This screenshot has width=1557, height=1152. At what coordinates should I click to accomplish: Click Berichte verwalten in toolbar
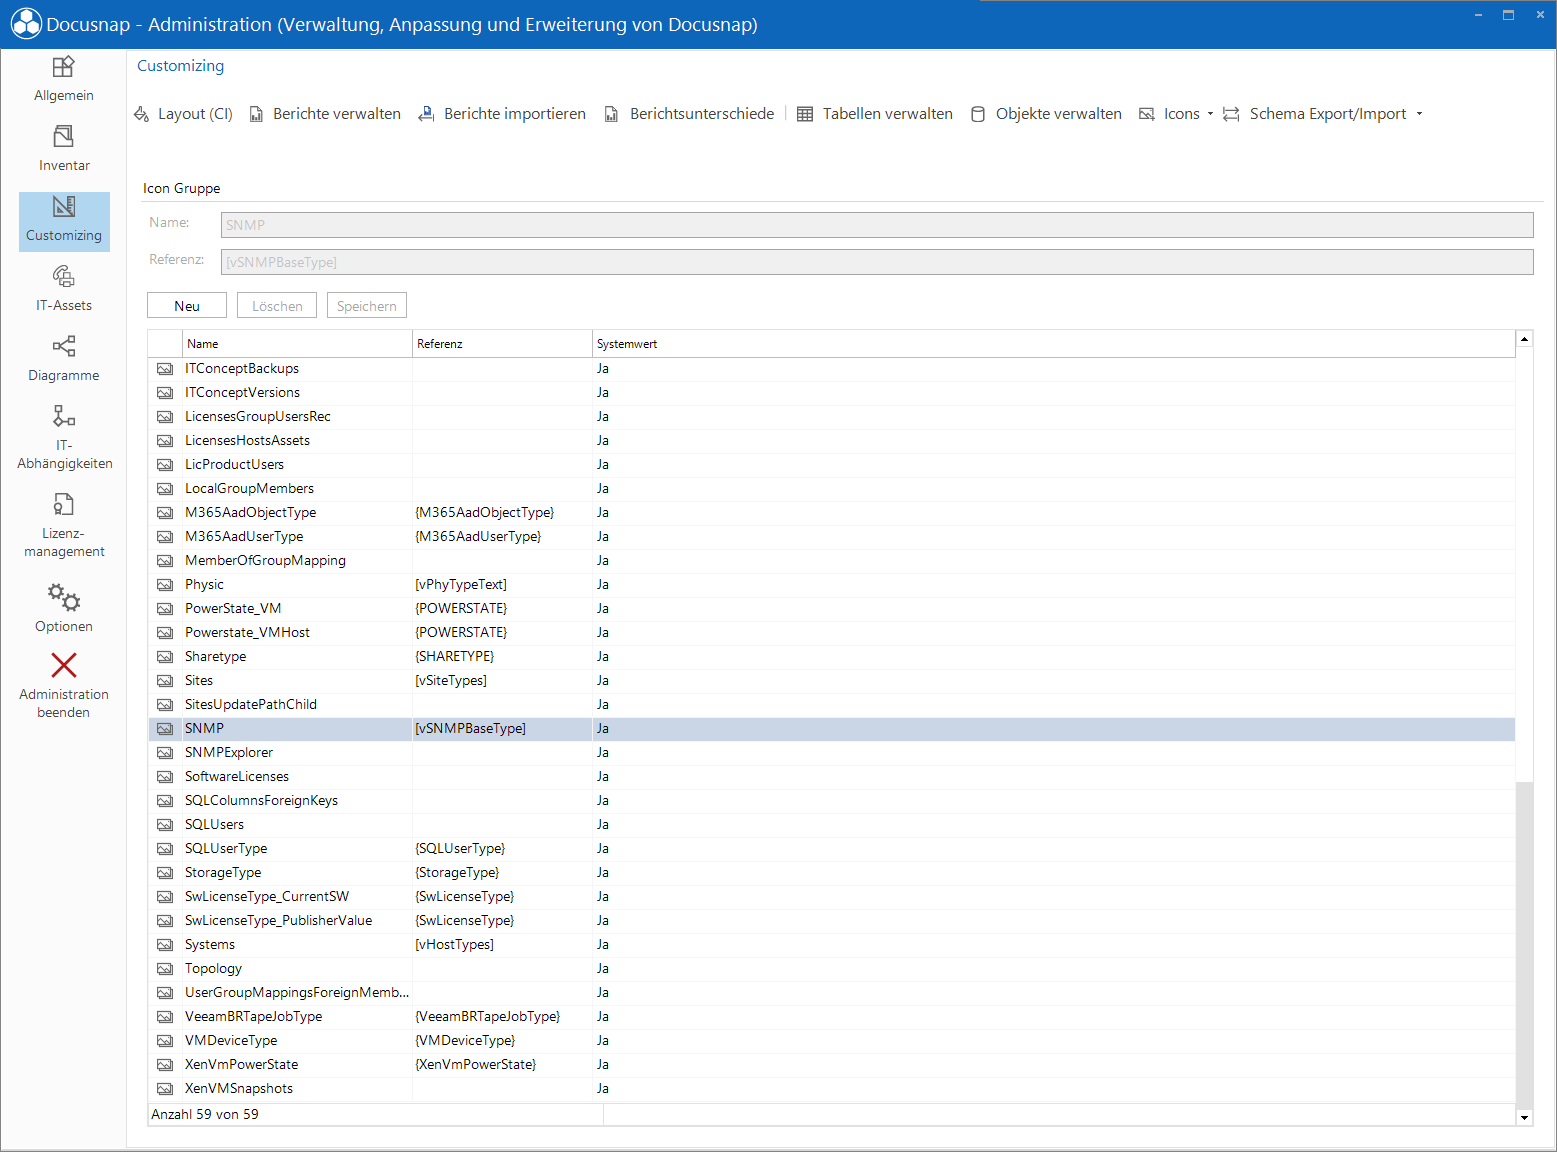(x=325, y=114)
